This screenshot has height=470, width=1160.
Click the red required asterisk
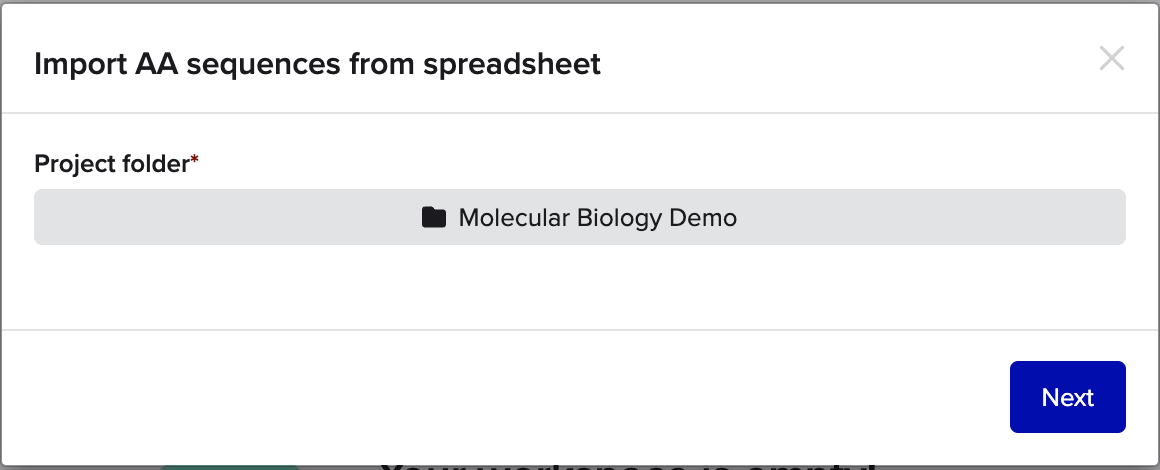pos(195,162)
